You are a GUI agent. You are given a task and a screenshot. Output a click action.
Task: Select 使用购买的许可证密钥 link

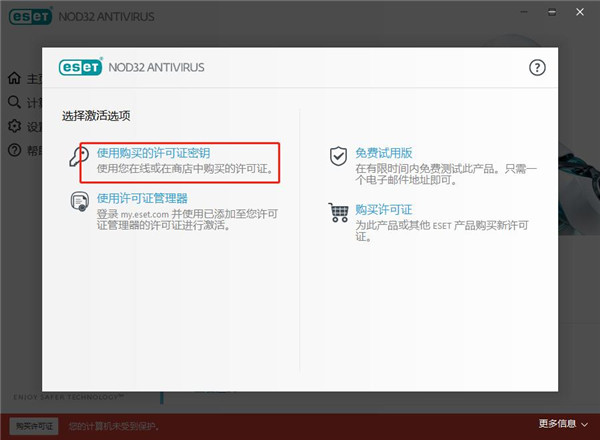coord(153,153)
